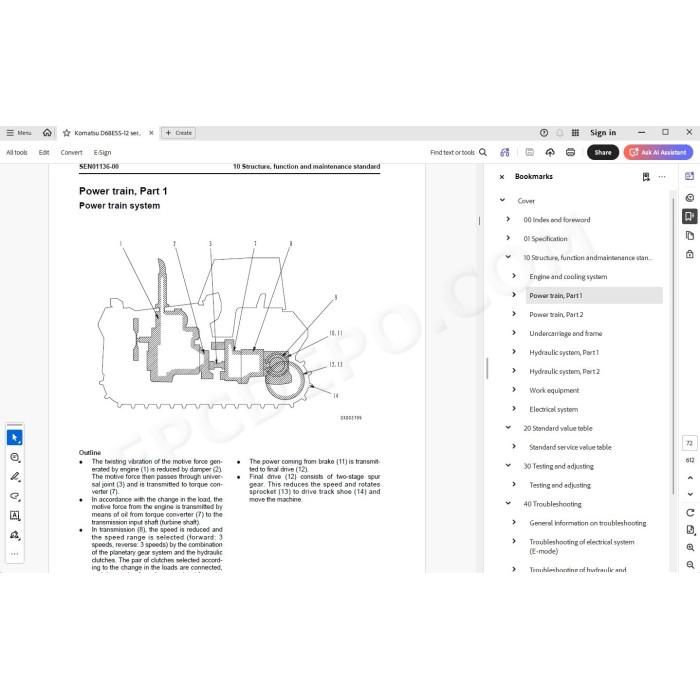The width and height of the screenshot is (700, 700).
Task: Select 40 Troubleshooting bookmark
Action: coord(552,504)
